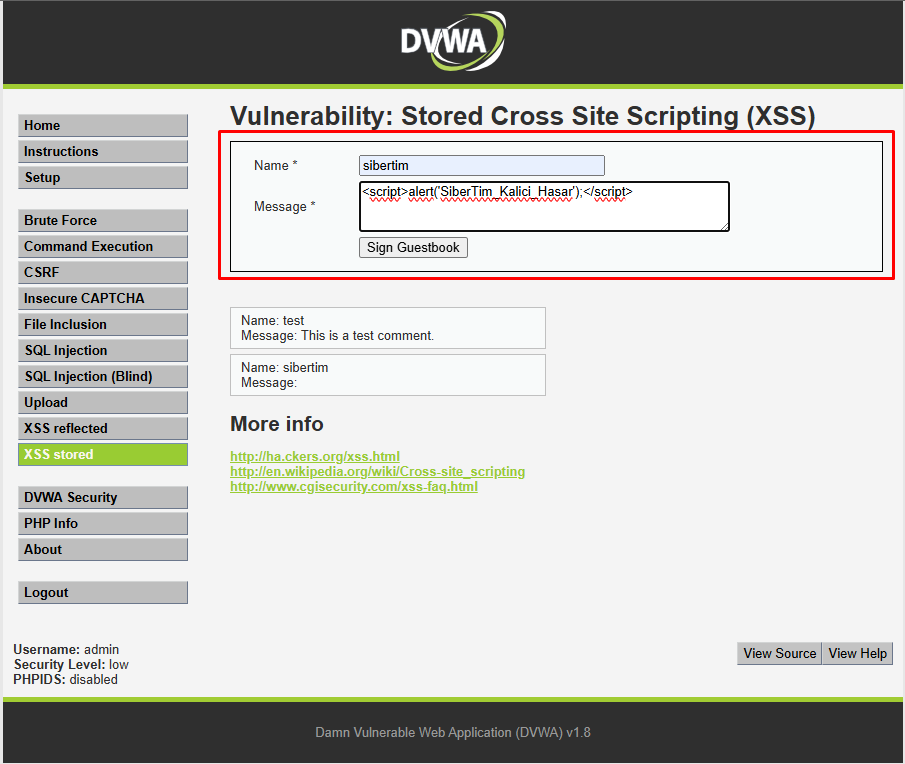This screenshot has height=764, width=905.
Task: Open the About page
Action: (103, 549)
